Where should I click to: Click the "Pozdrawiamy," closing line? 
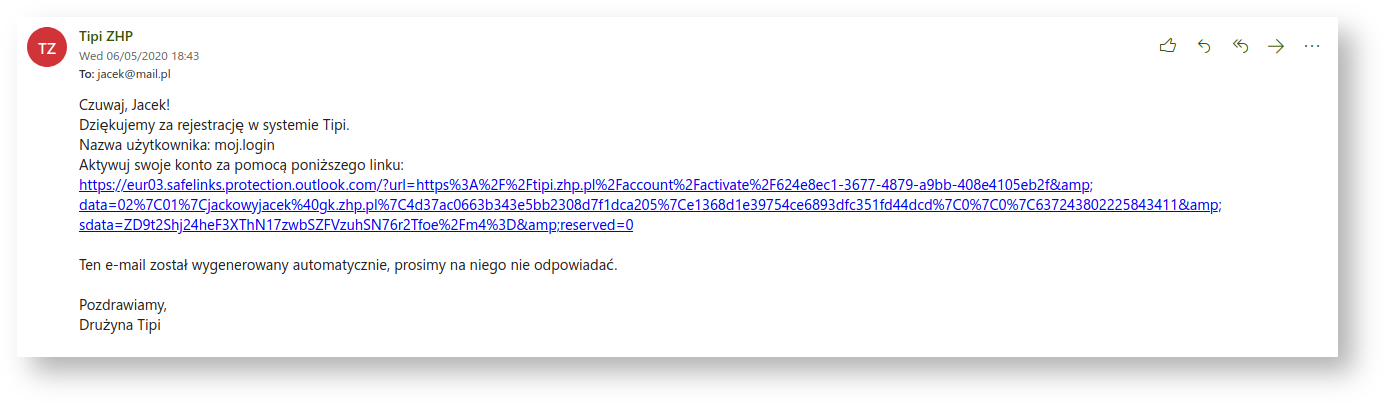pos(122,305)
